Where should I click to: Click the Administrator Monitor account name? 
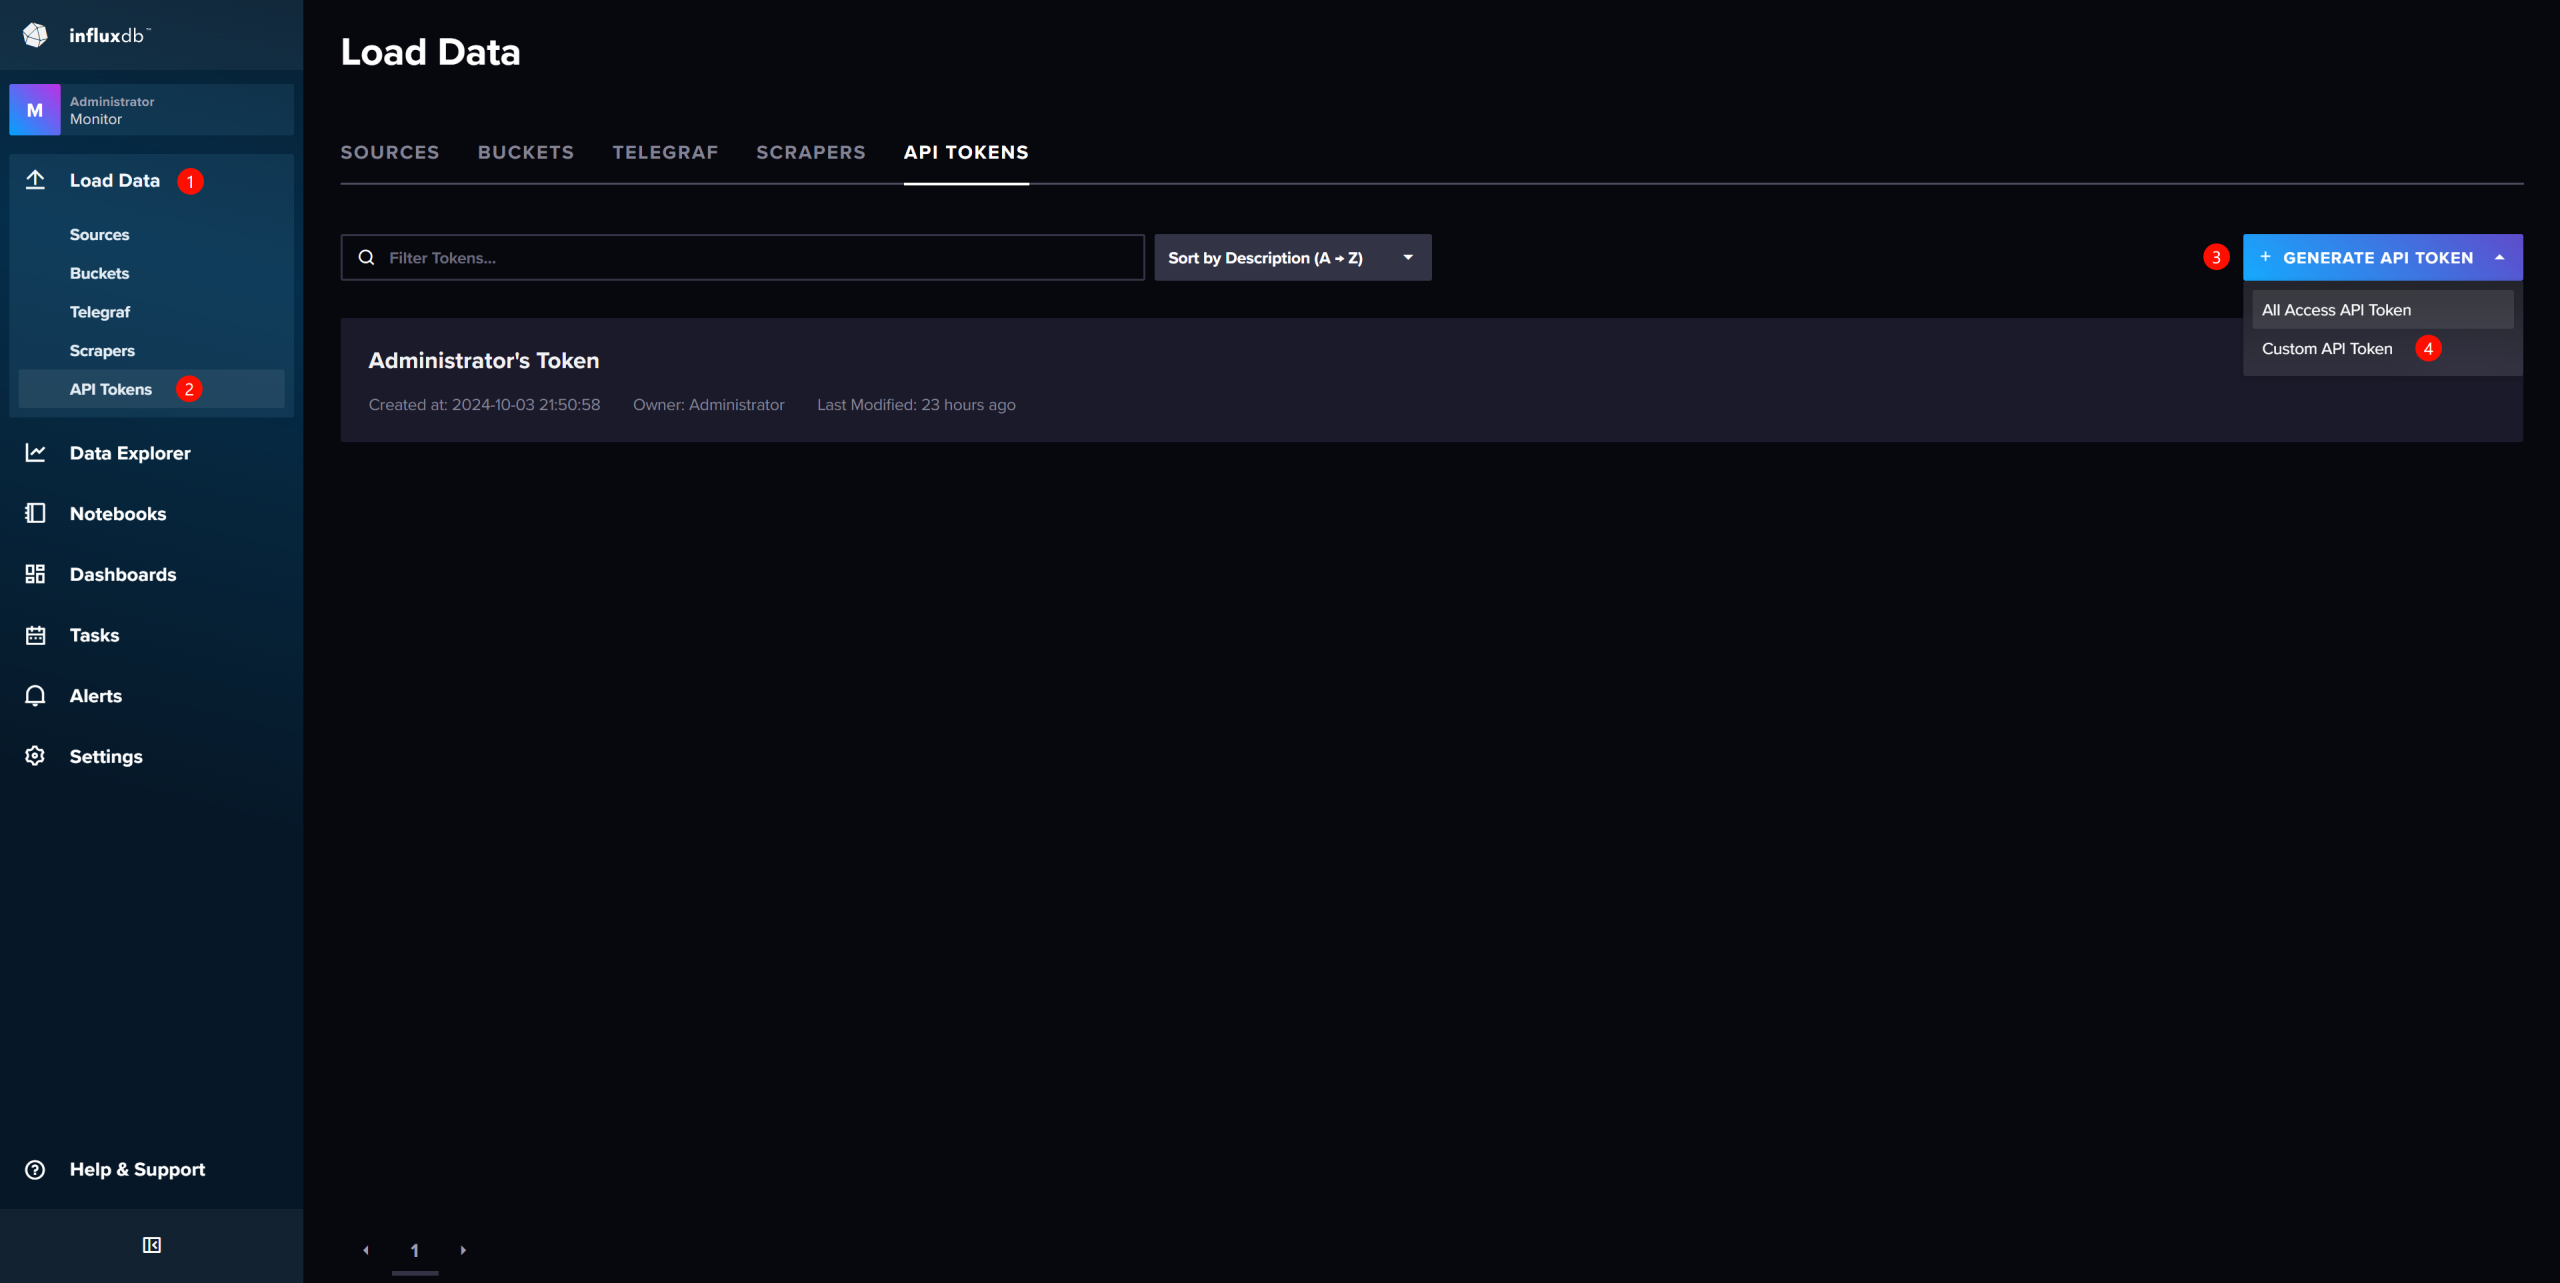[112, 110]
